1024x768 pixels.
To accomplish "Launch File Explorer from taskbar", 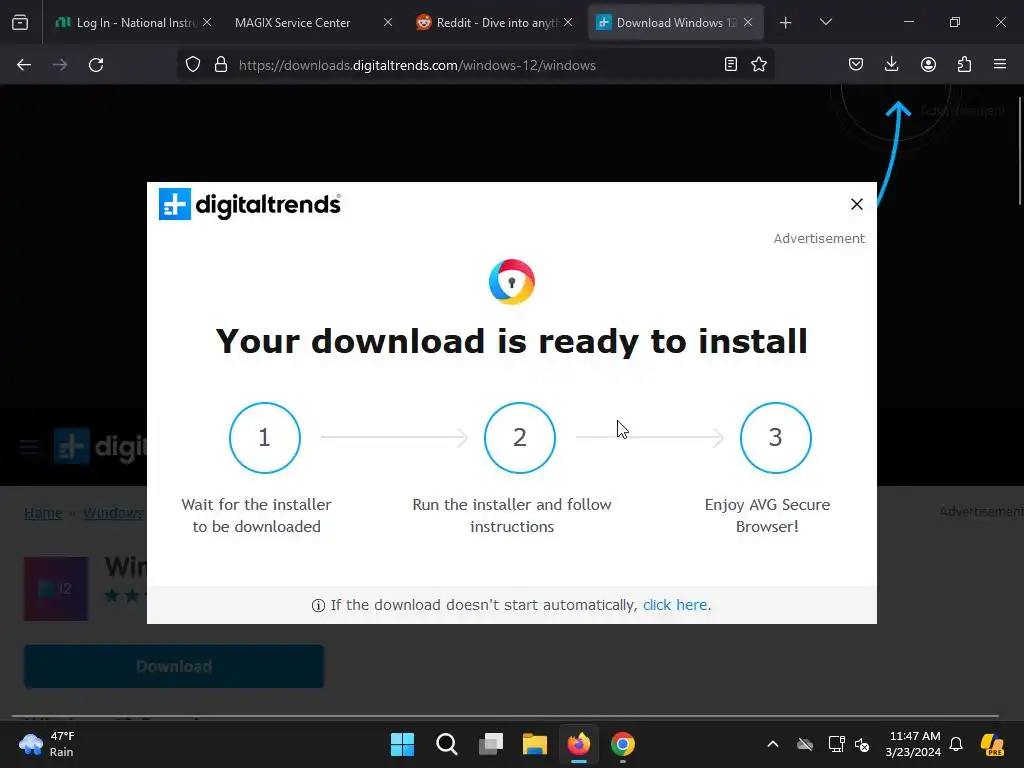I will [535, 744].
